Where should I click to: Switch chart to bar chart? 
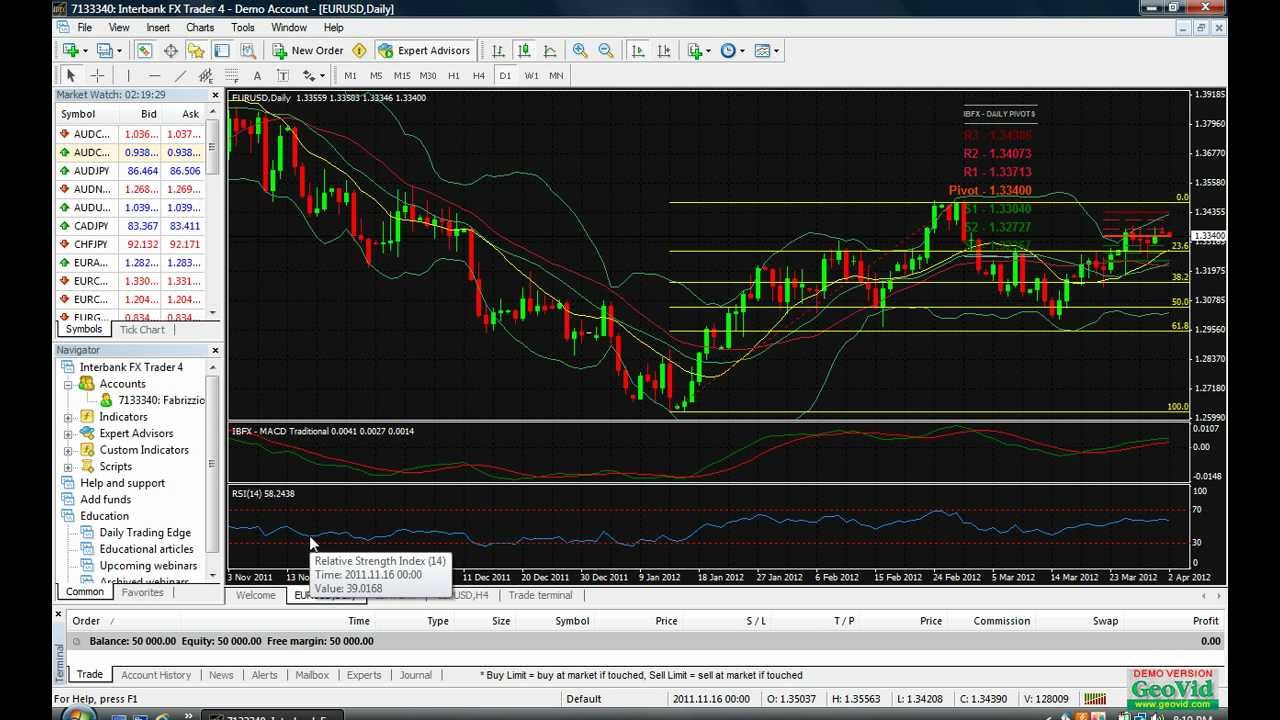498,50
